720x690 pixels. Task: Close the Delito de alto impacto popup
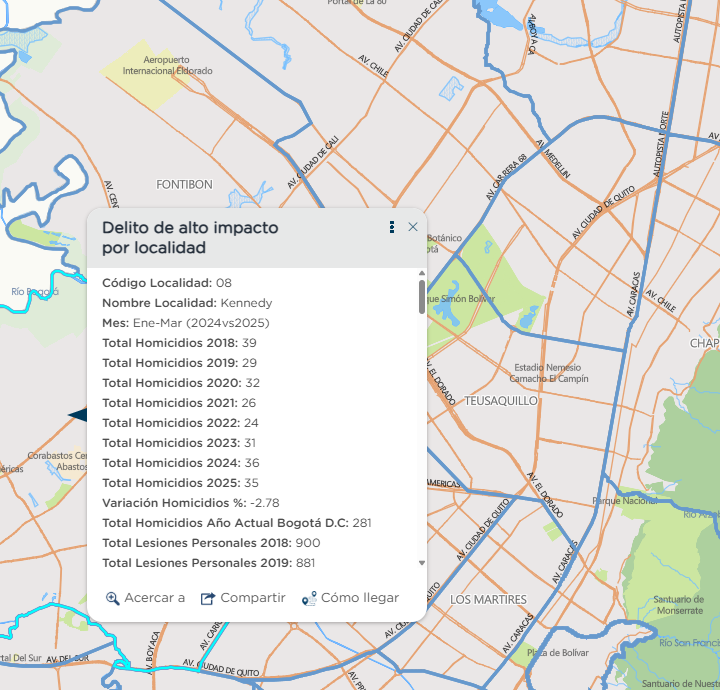tap(413, 227)
